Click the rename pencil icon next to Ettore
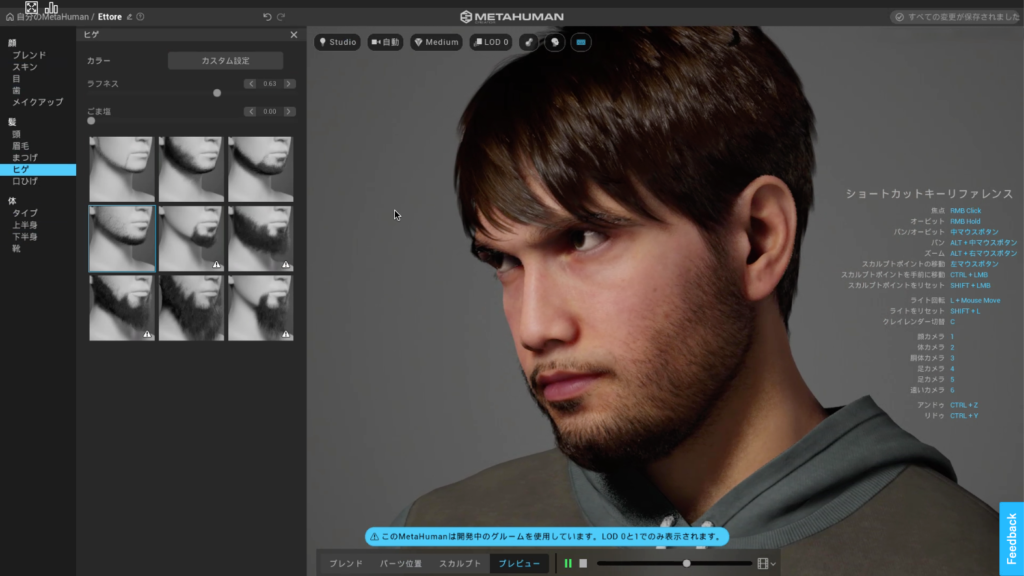The width and height of the screenshot is (1024, 576). pyautogui.click(x=129, y=17)
